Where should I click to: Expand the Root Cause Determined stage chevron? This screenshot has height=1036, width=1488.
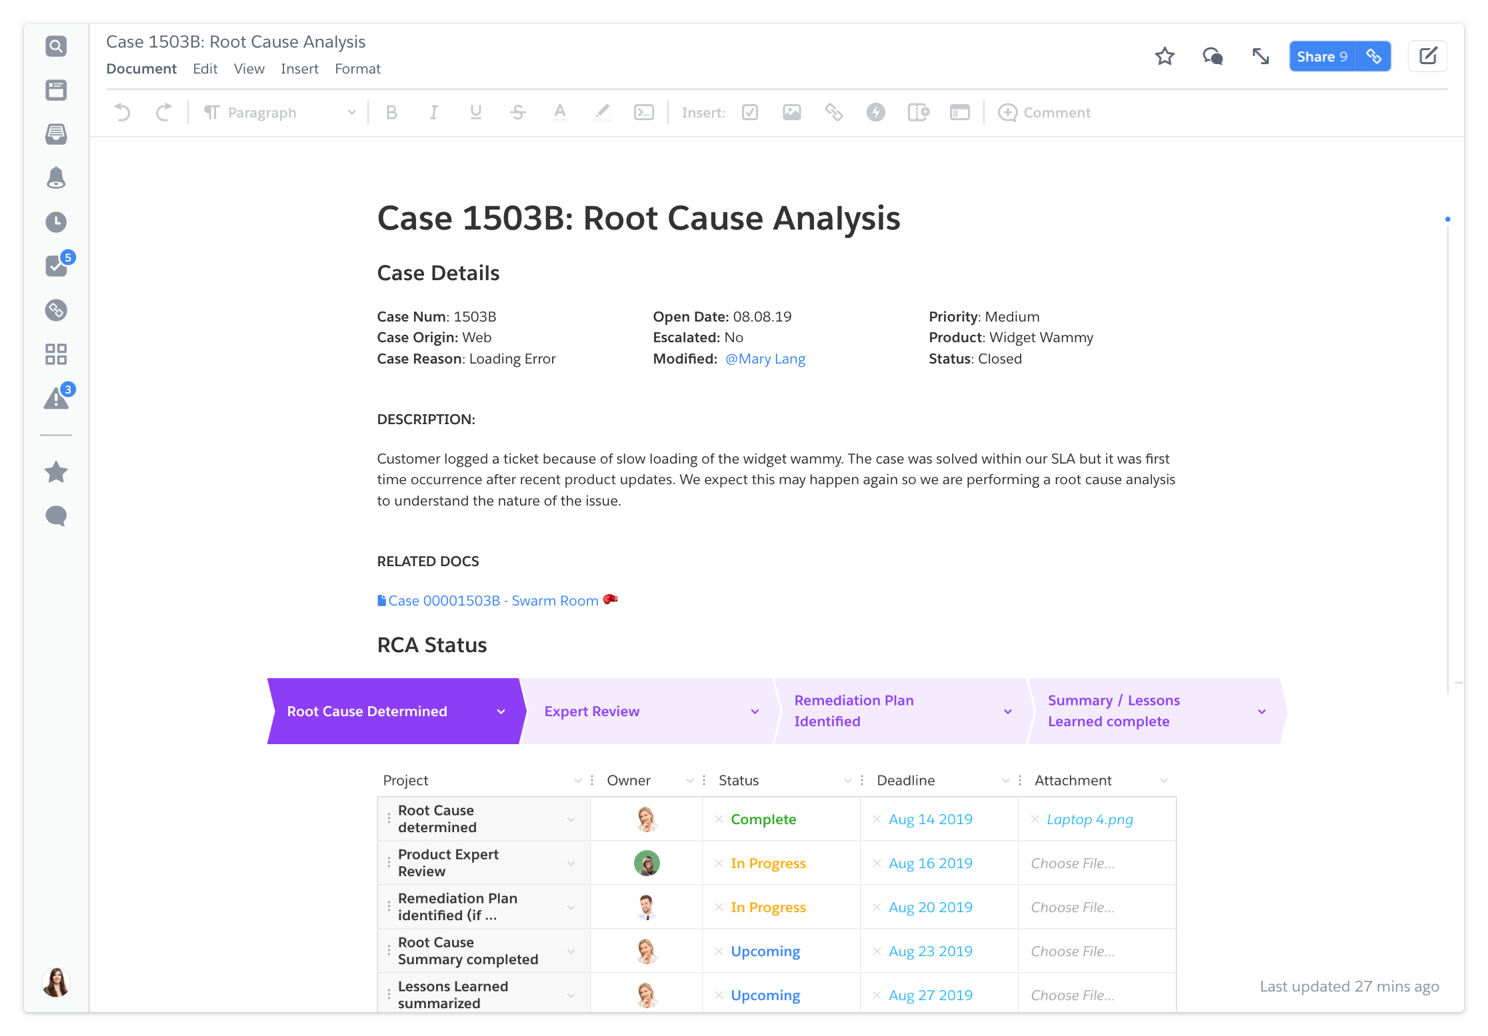[x=500, y=711]
